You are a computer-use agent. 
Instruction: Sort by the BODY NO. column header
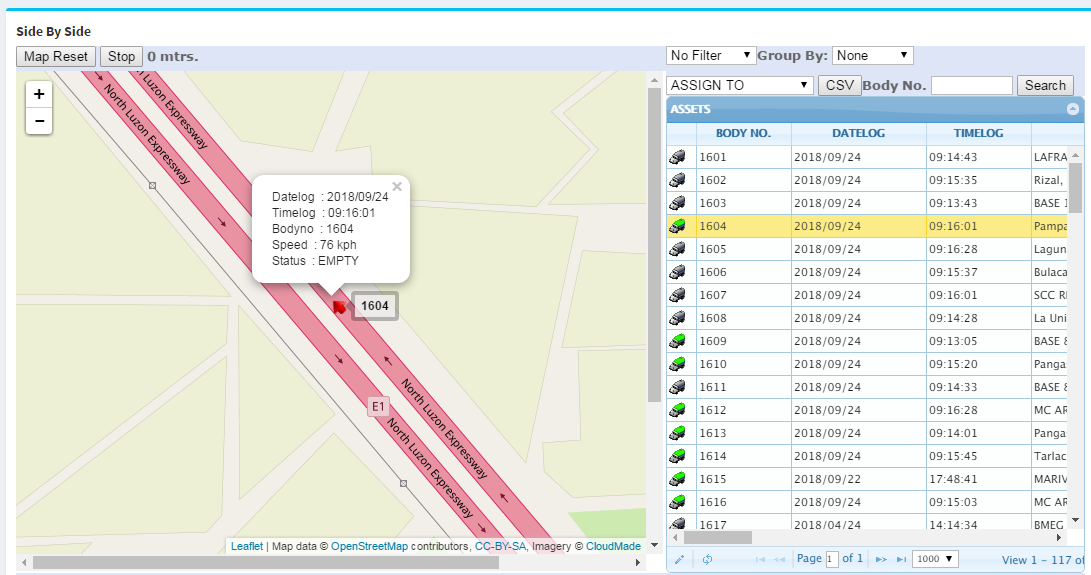(x=742, y=133)
